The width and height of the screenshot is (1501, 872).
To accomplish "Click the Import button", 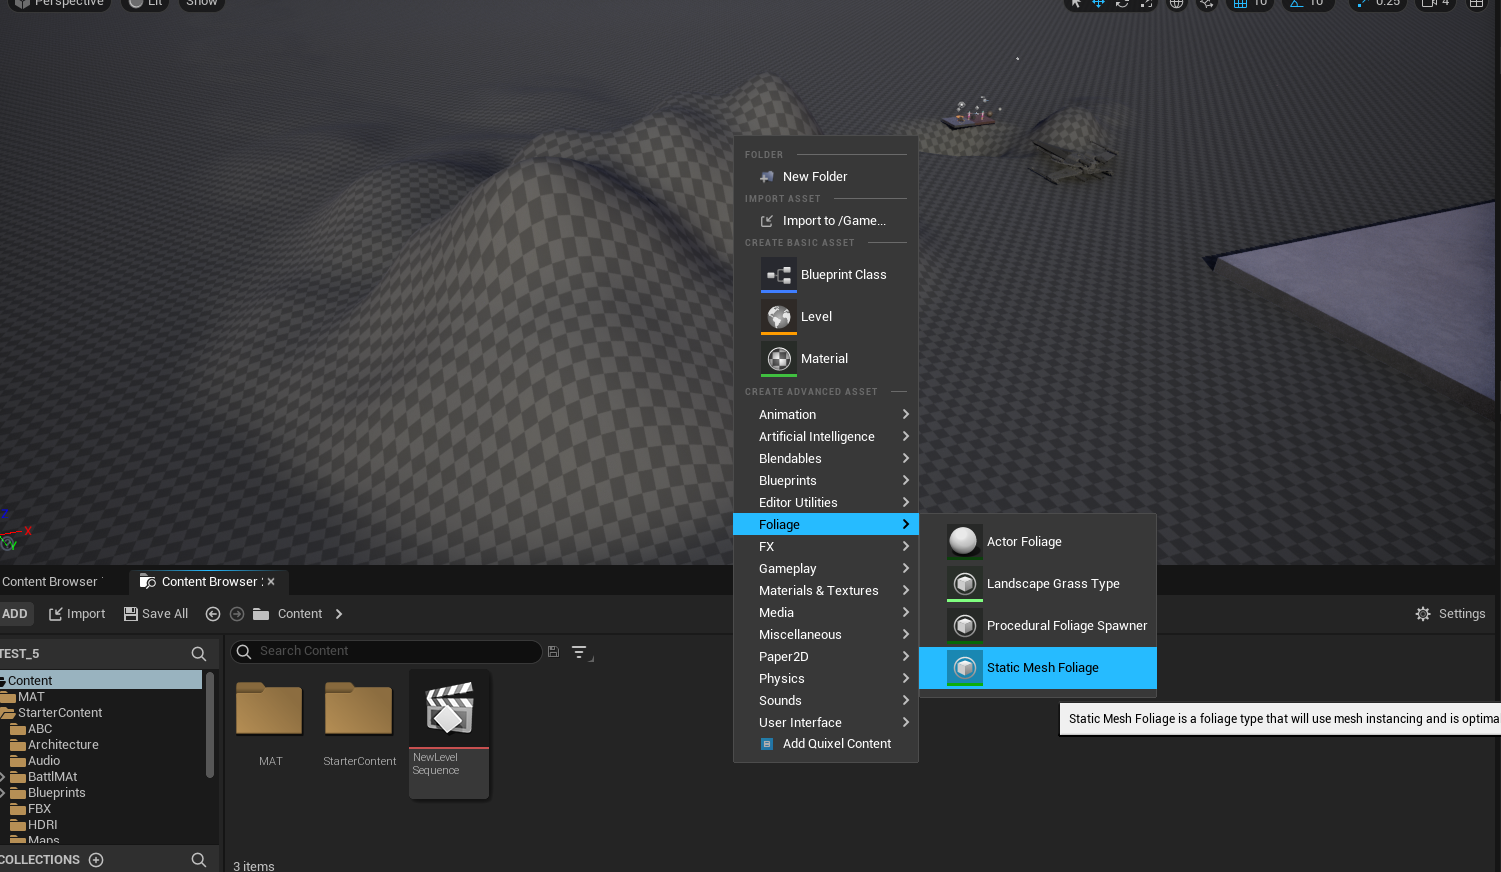I will (x=77, y=613).
